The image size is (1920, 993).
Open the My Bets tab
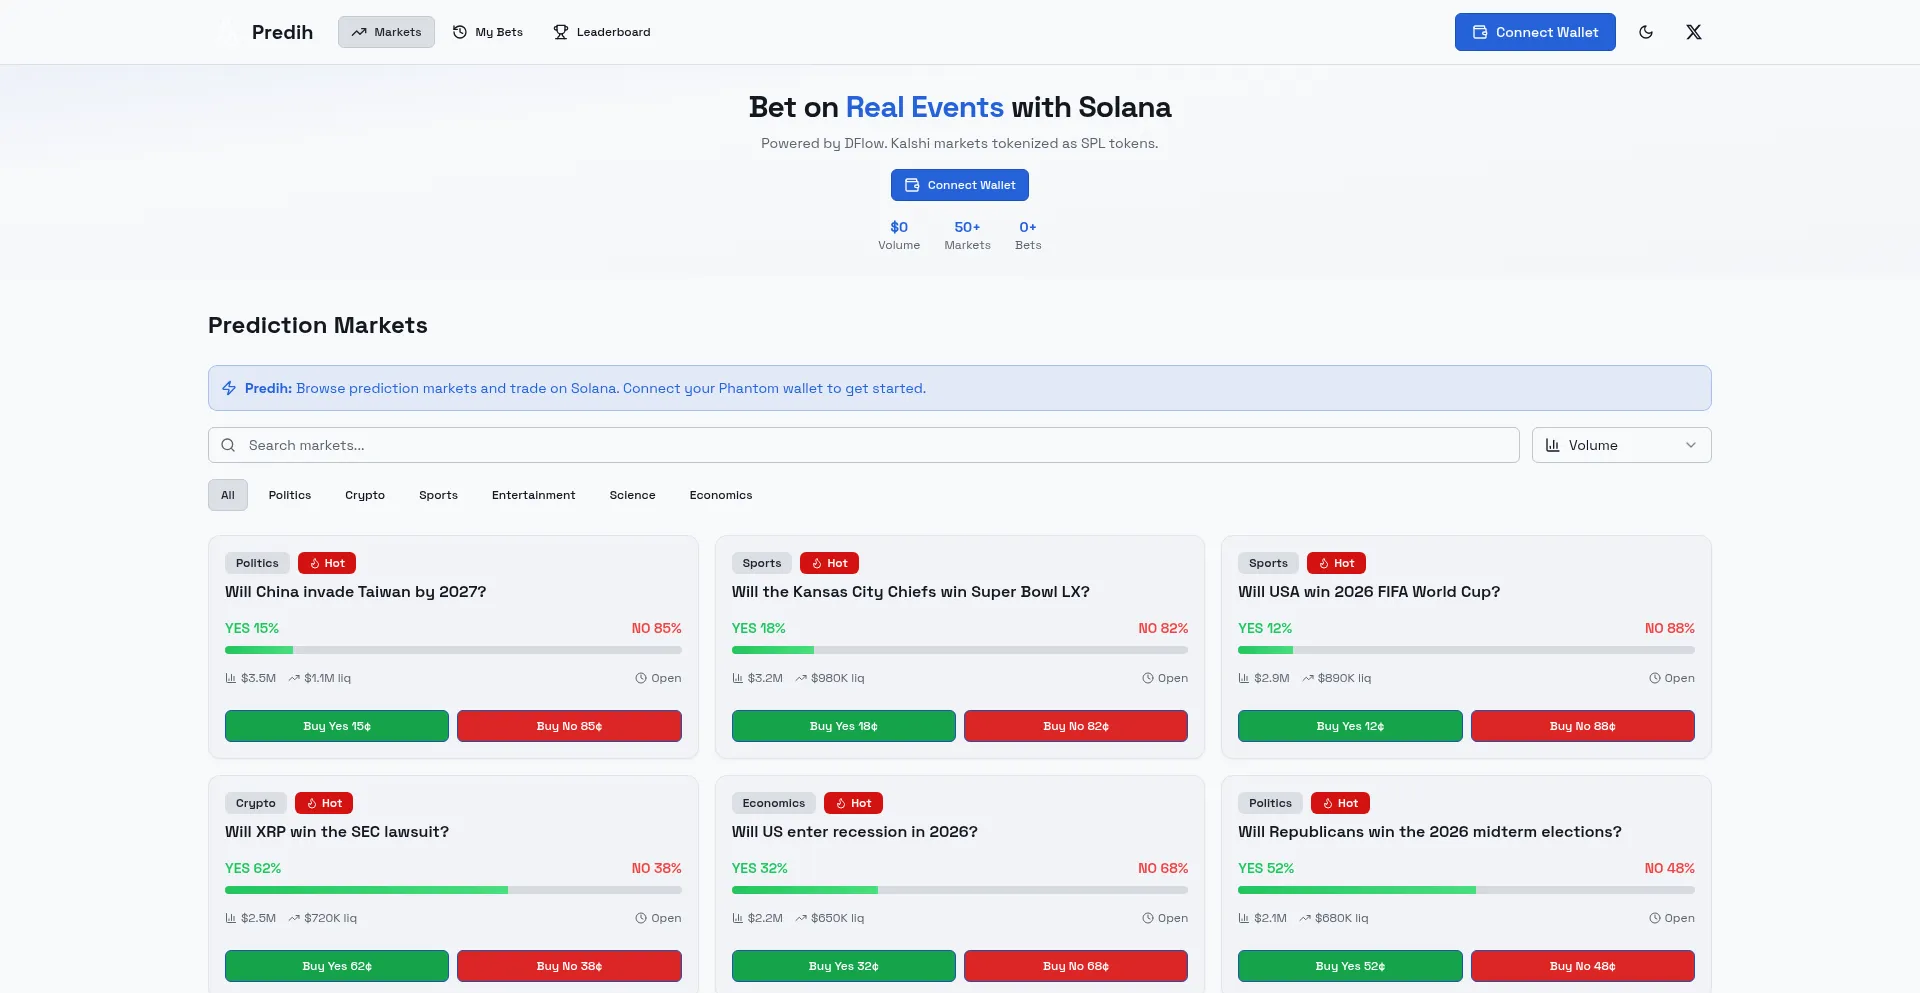[488, 32]
